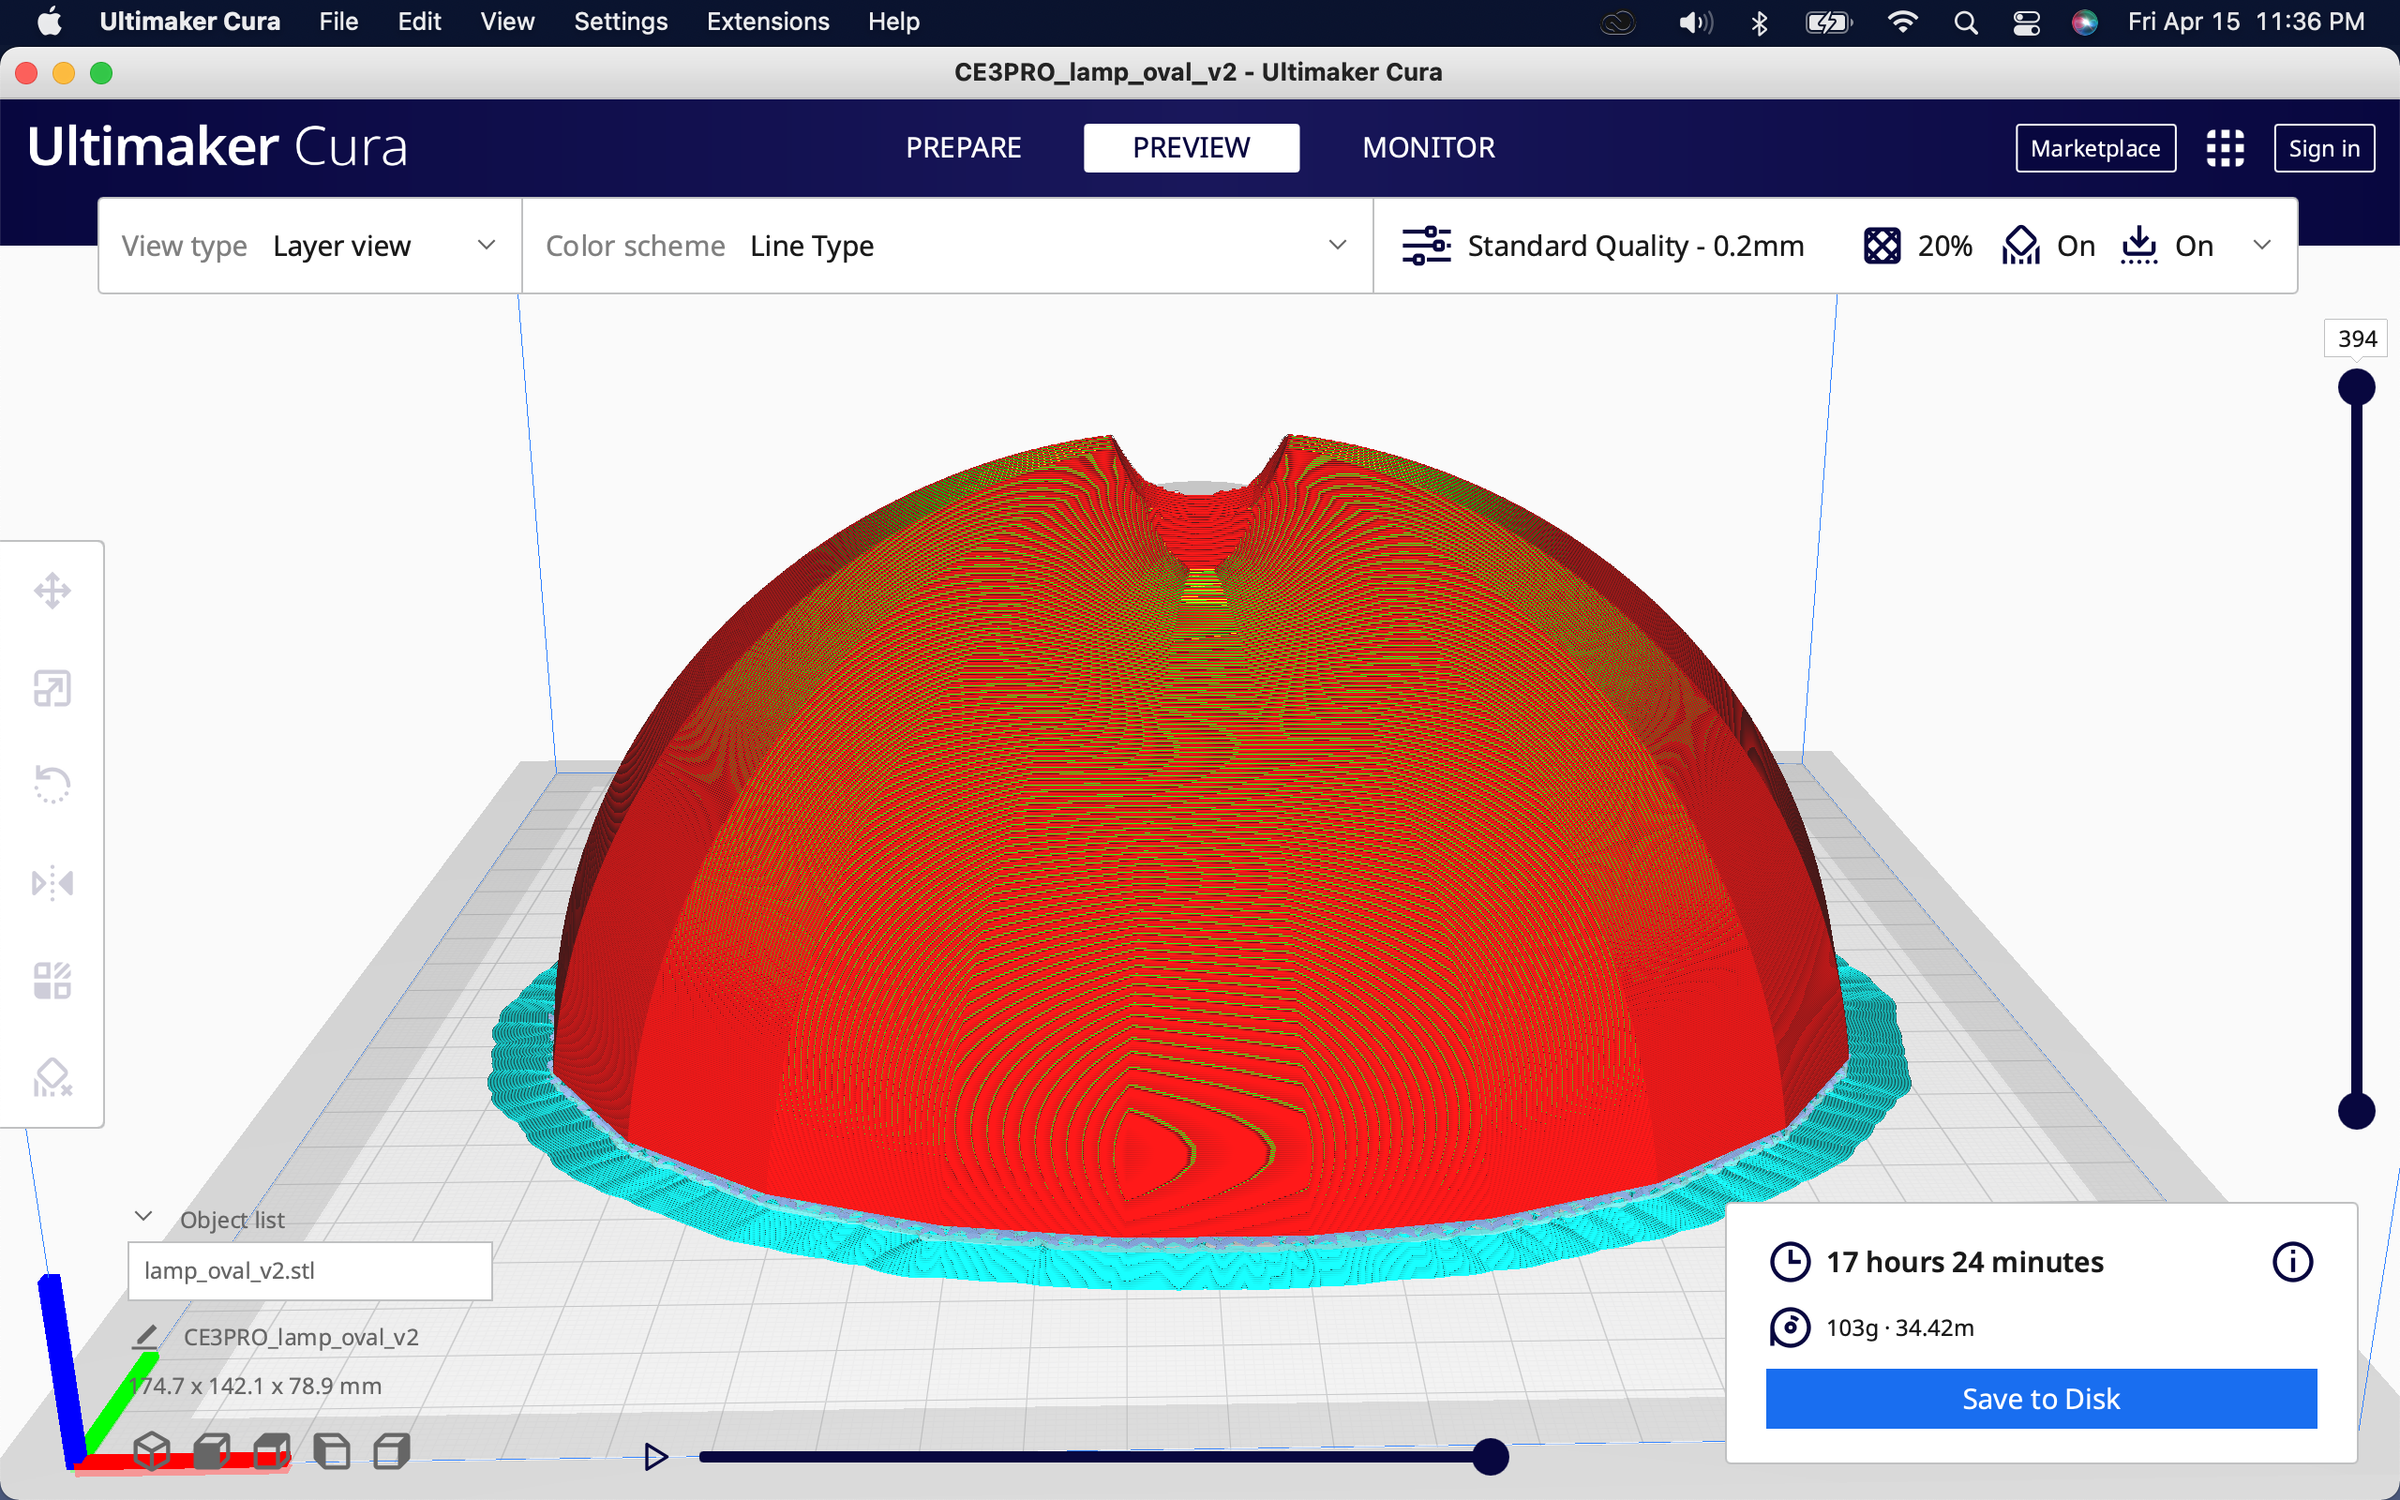2400x1500 pixels.
Task: Select the Move tool
Action: [x=52, y=589]
